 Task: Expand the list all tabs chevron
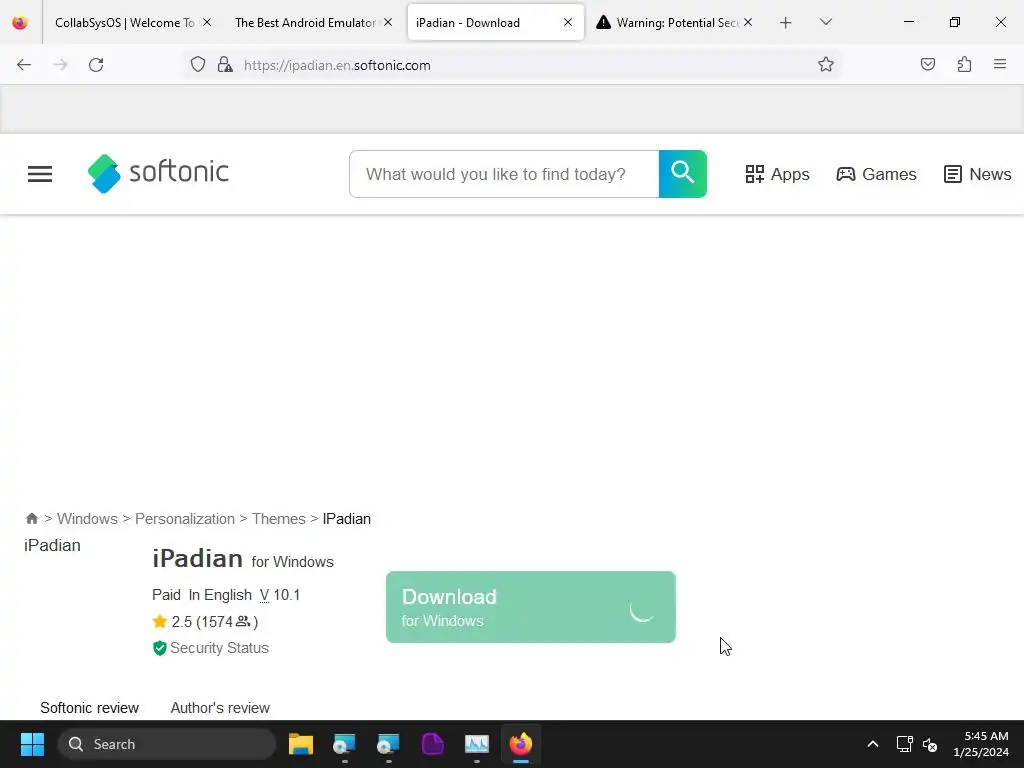[825, 22]
